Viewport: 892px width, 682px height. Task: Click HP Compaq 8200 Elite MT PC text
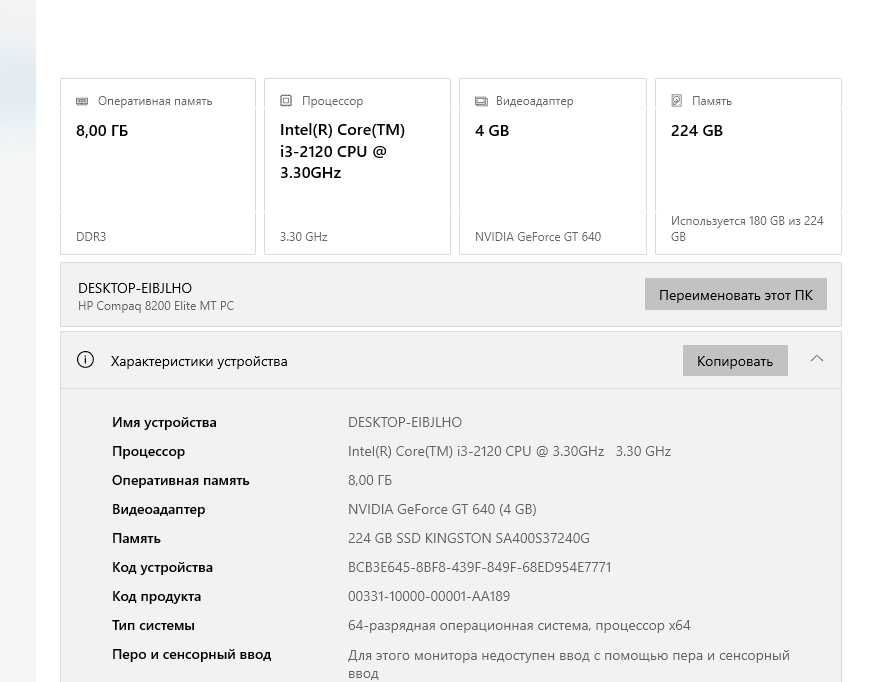156,306
